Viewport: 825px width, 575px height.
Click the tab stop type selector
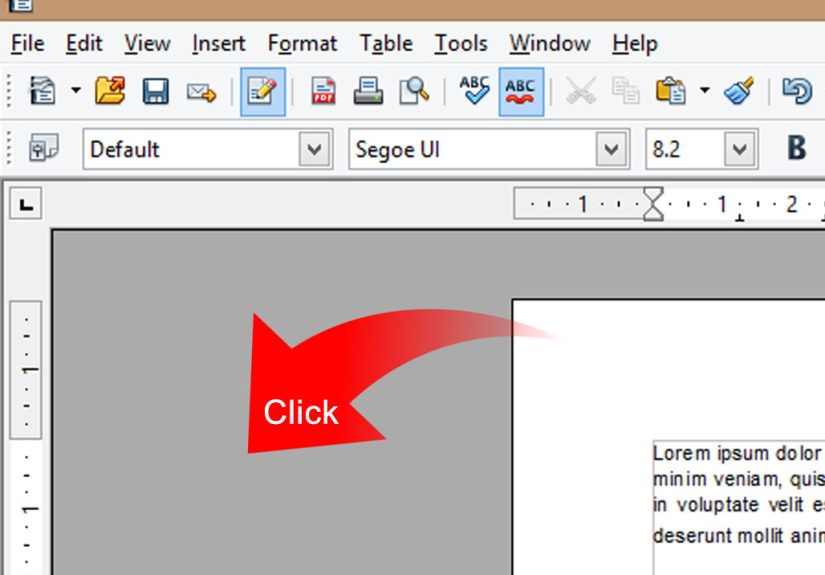26,204
